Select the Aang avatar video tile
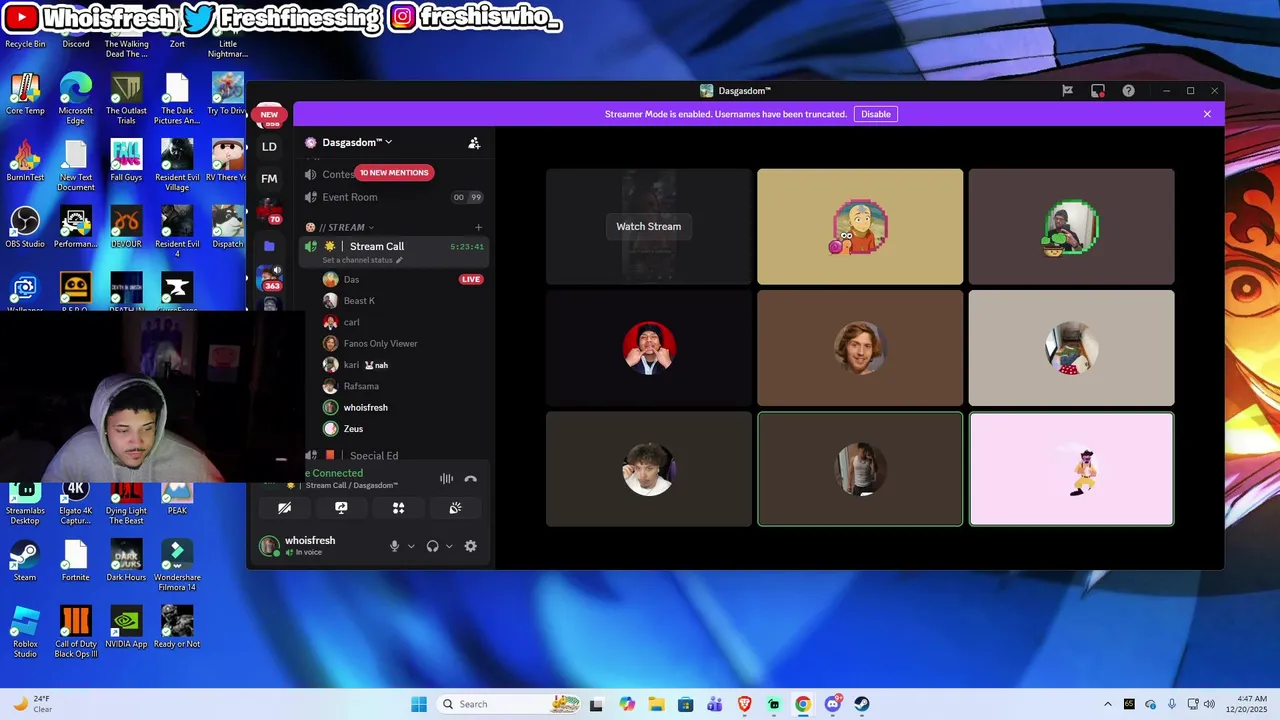This screenshot has height=720, width=1280. tap(860, 226)
